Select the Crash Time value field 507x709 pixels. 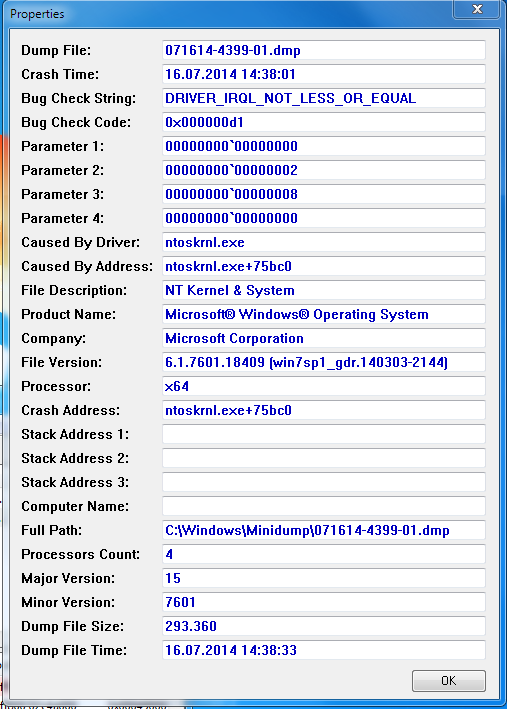(x=324, y=74)
